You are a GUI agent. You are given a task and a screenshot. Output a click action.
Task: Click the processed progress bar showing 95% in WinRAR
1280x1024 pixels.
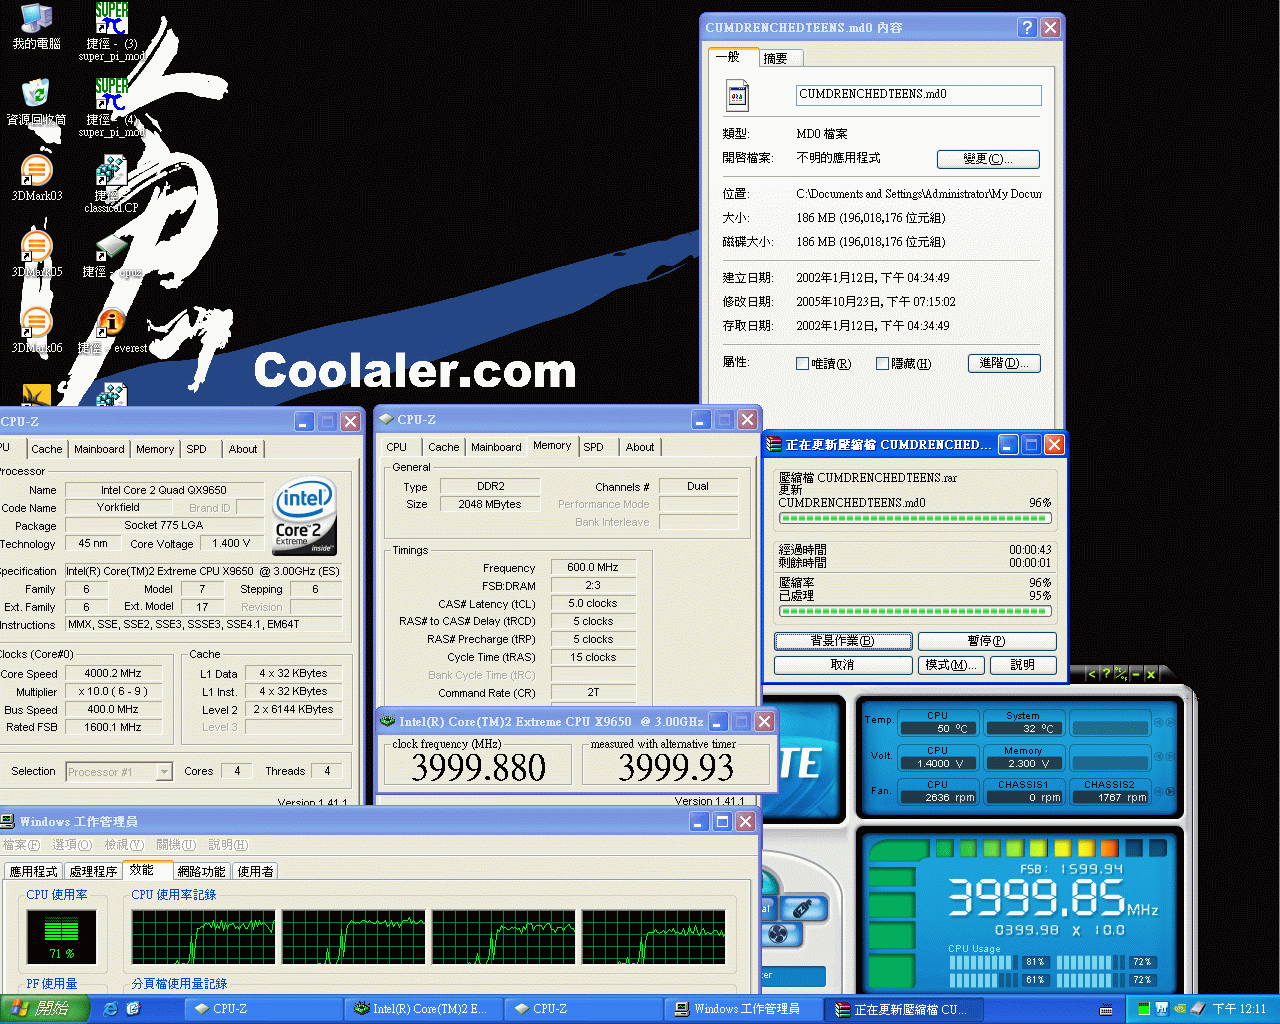[x=915, y=610]
